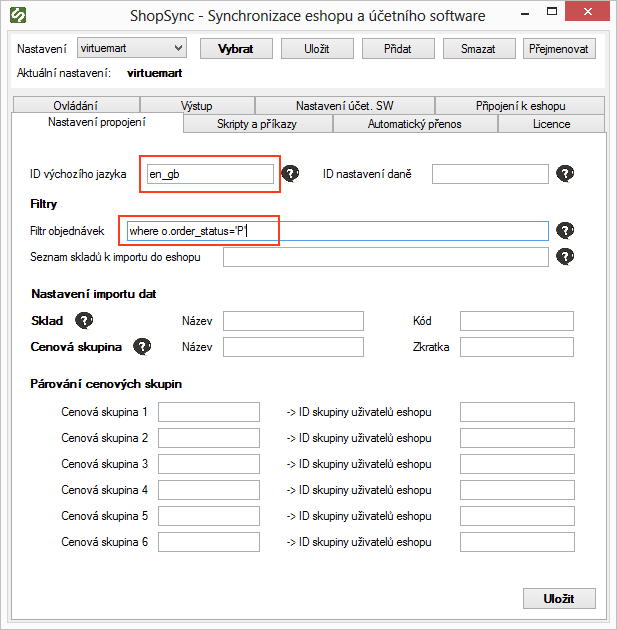The width and height of the screenshot is (617, 630).
Task: Focus the Cenová skupina 6 field
Action: coord(209,542)
